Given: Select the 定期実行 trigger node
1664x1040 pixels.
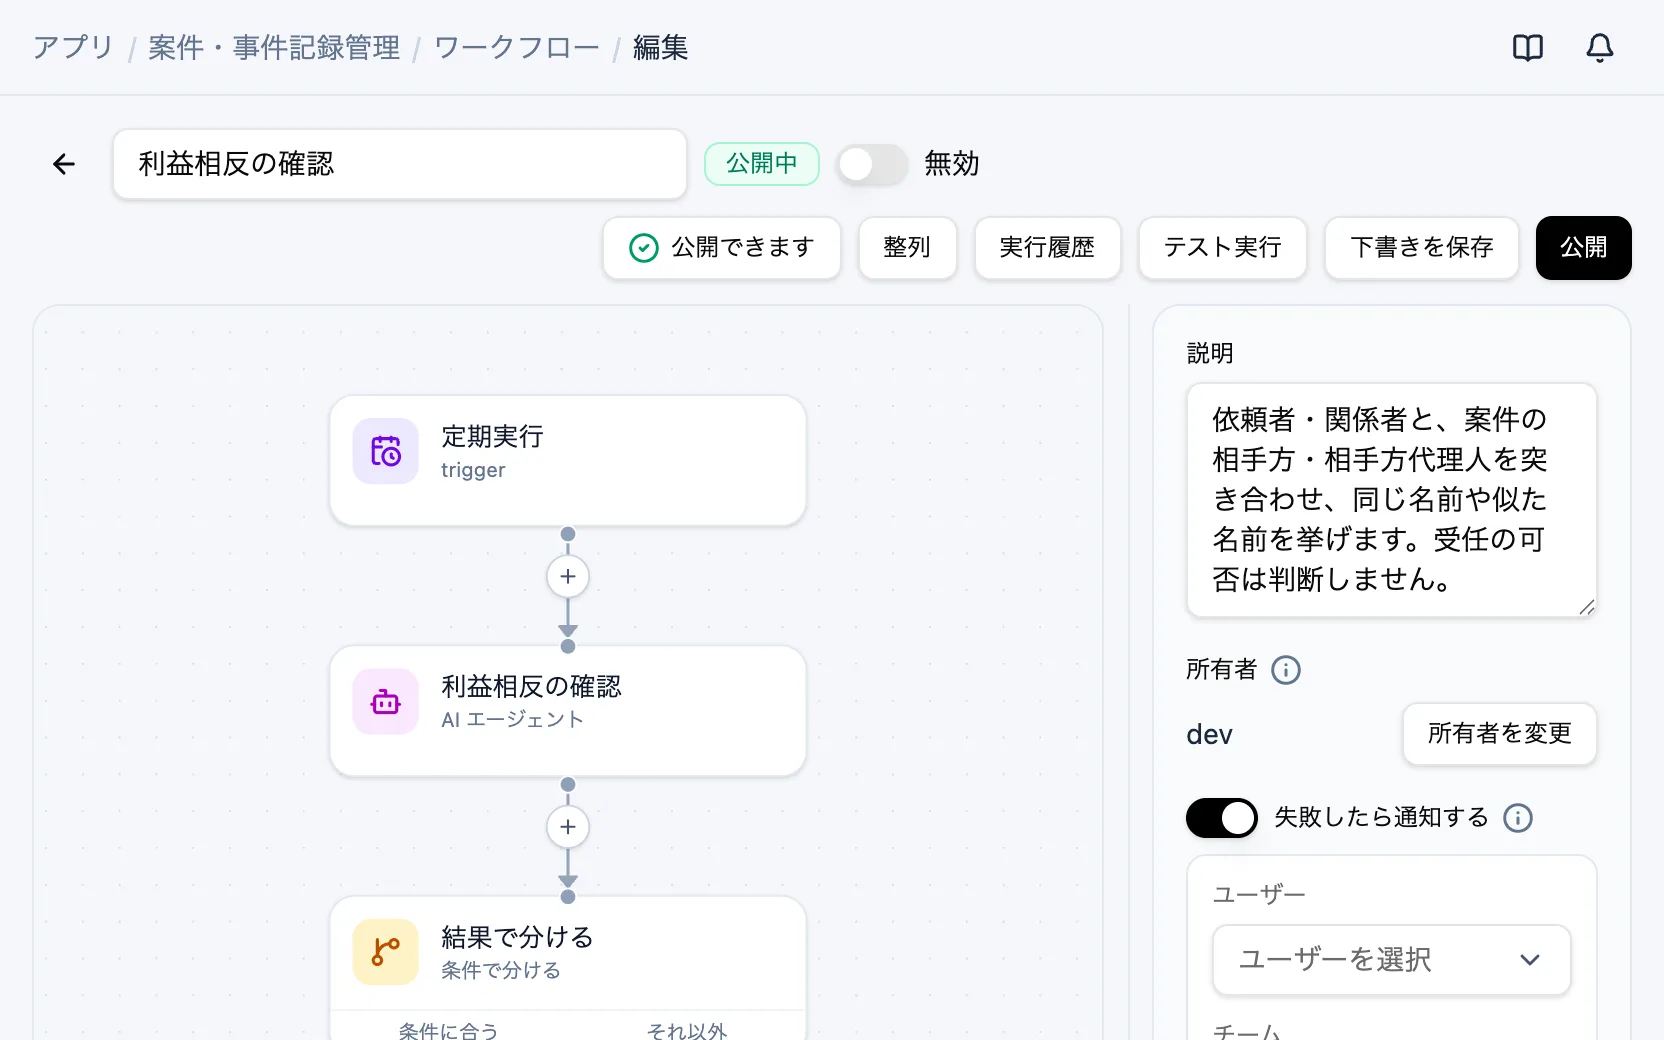Looking at the screenshot, I should tap(568, 461).
